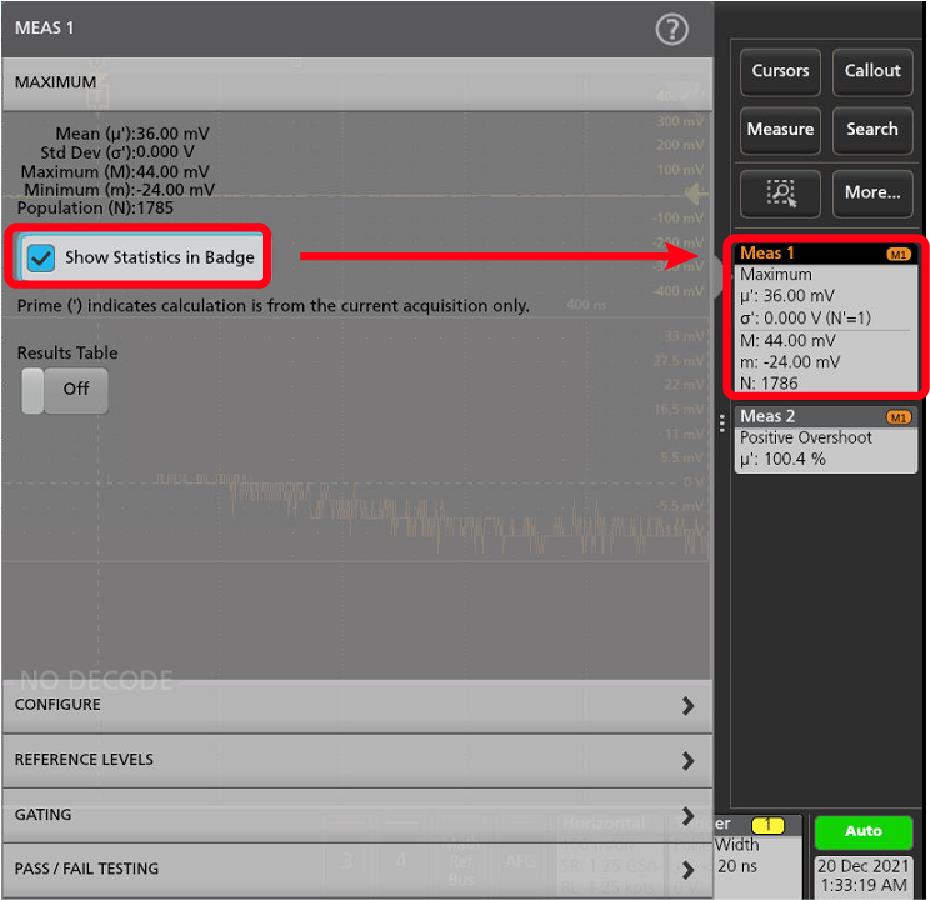The height and width of the screenshot is (900, 930).
Task: Add a Callout using the Callout button
Action: [x=872, y=72]
